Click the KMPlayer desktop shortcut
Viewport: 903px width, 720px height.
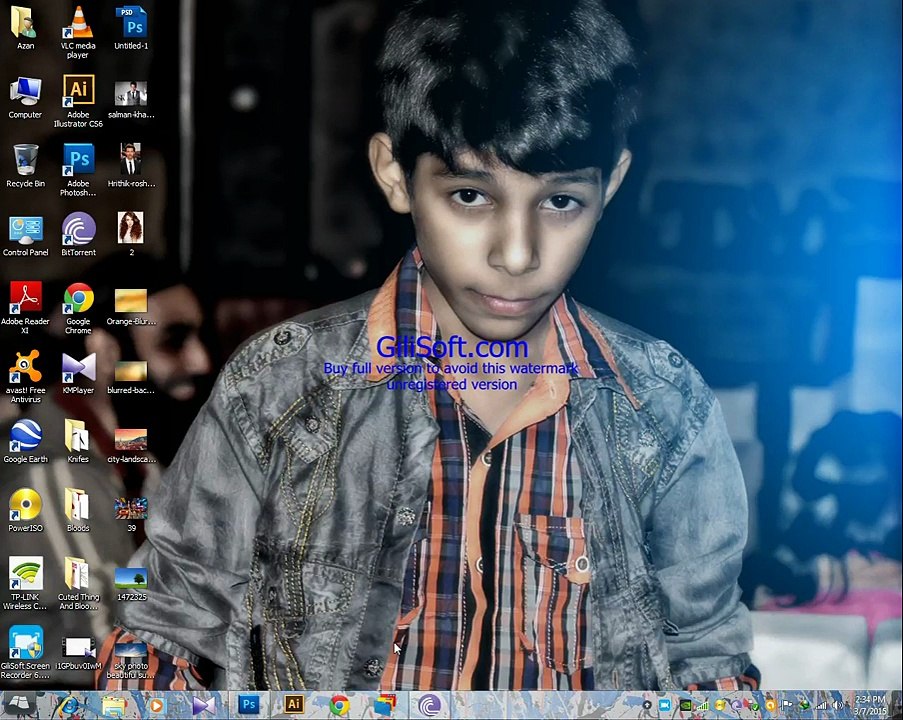click(x=78, y=372)
